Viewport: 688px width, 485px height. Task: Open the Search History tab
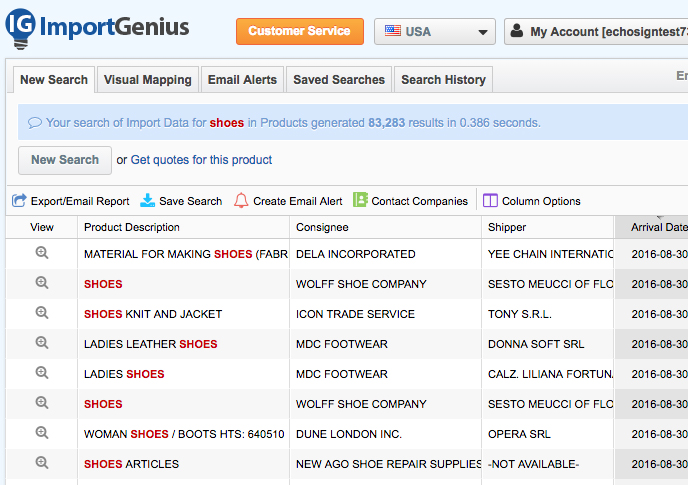pyautogui.click(x=443, y=79)
